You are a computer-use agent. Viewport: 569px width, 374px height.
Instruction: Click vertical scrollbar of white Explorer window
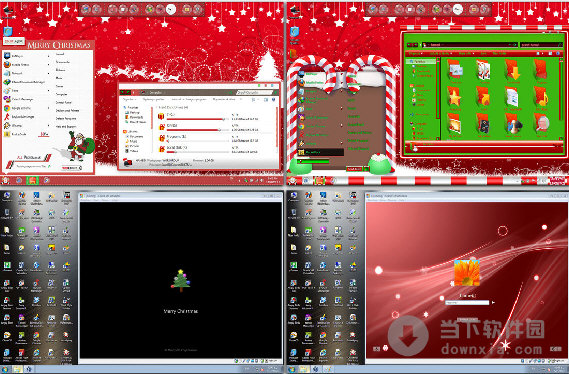(277, 127)
